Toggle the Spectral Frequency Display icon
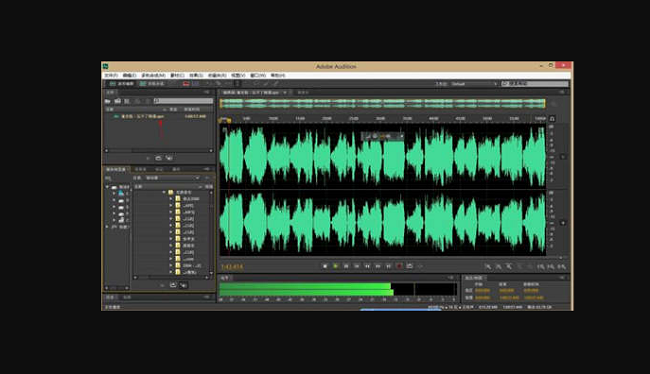Screen dimensions: 650x374 tap(186, 84)
